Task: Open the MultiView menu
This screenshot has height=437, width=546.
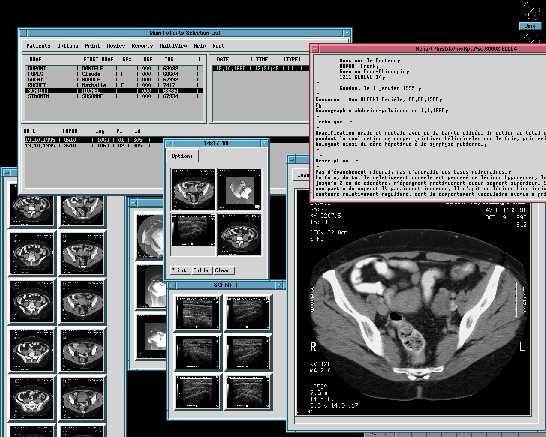Action: coord(173,46)
